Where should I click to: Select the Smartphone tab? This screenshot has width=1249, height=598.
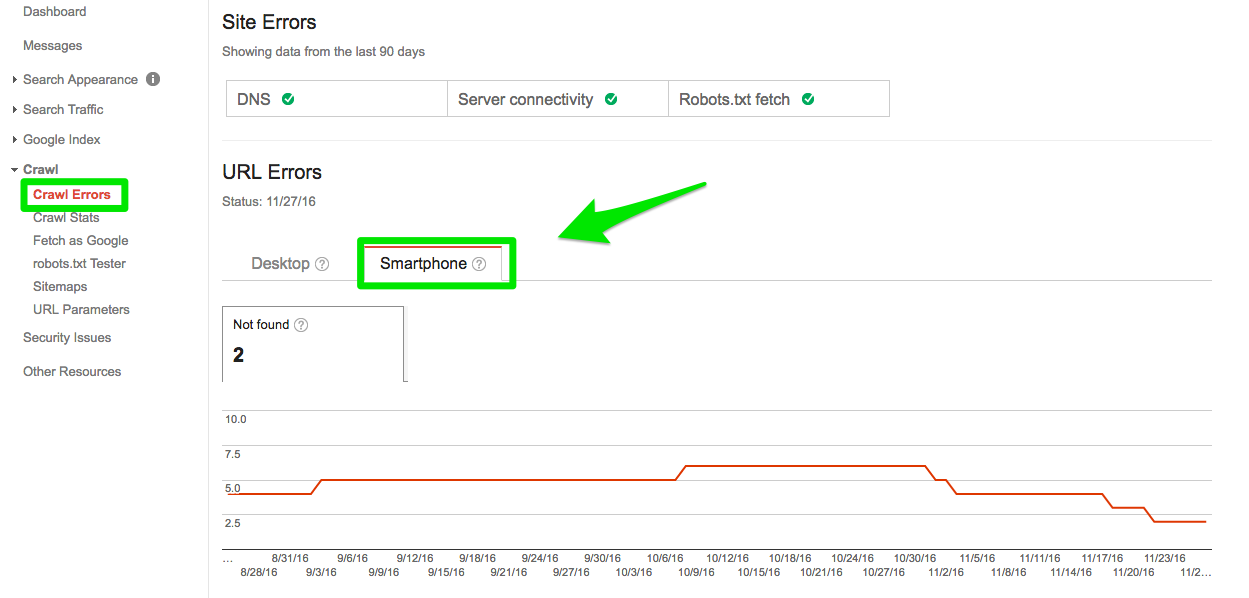coord(423,263)
